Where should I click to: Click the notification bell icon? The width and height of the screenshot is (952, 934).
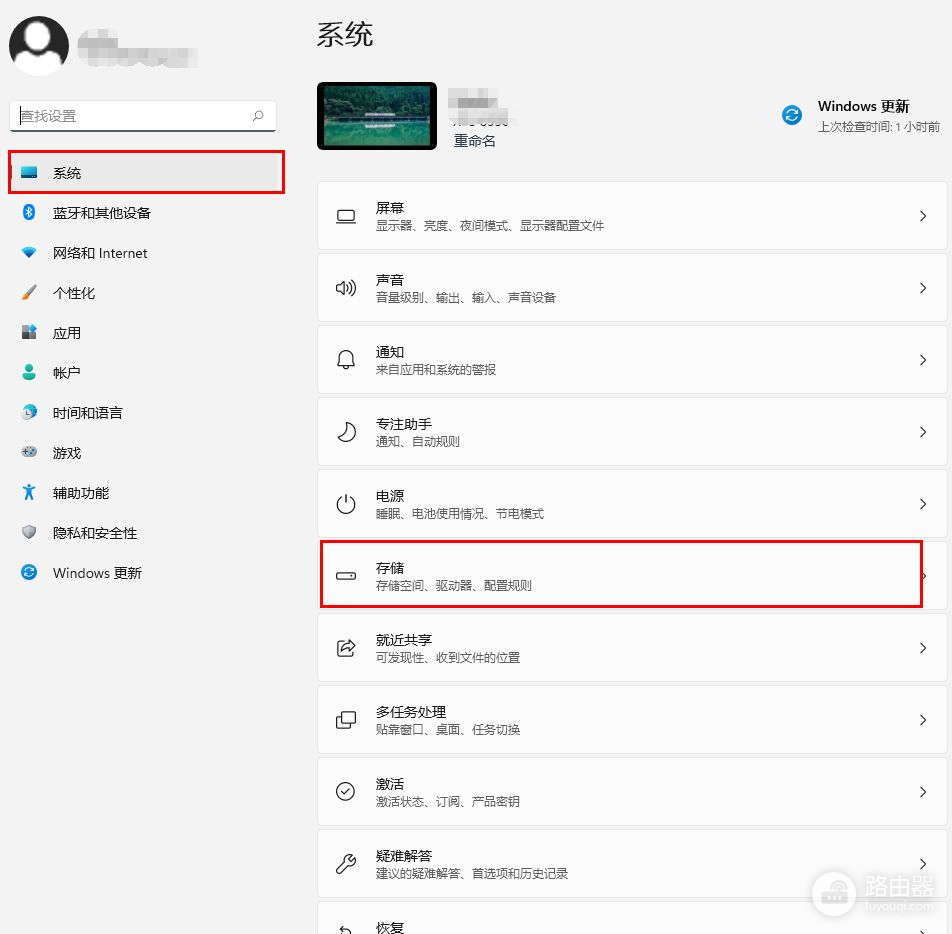[x=346, y=360]
